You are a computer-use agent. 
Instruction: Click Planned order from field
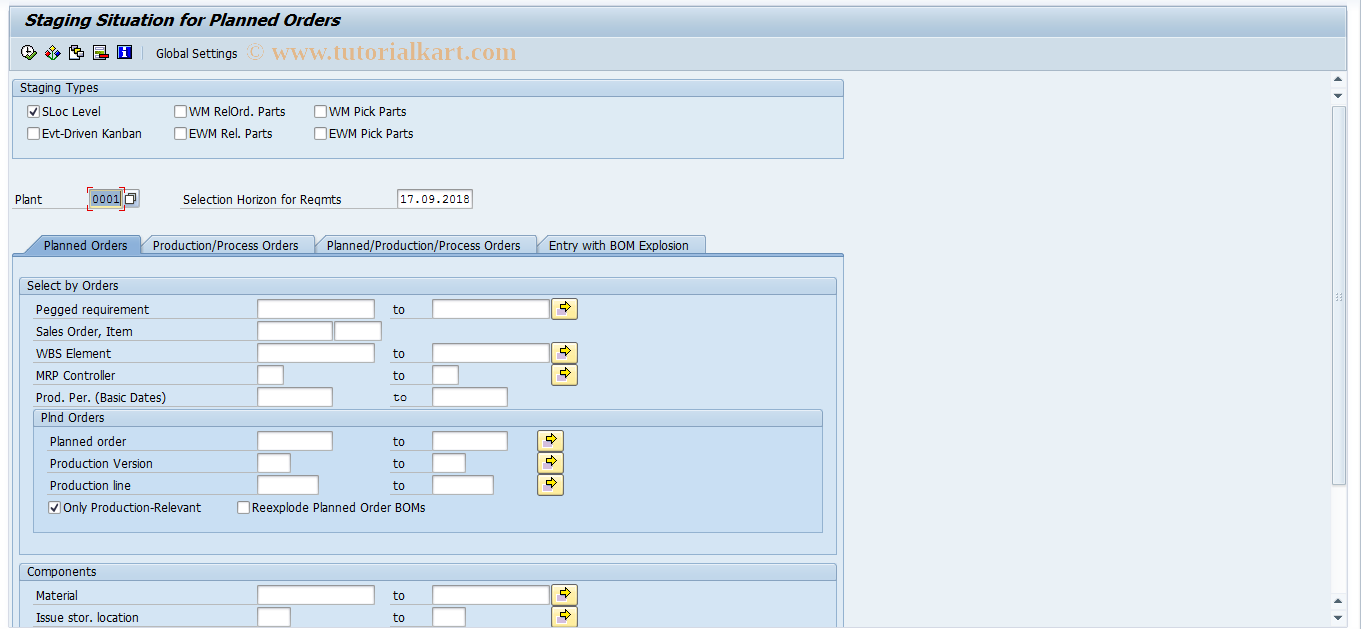coord(295,441)
